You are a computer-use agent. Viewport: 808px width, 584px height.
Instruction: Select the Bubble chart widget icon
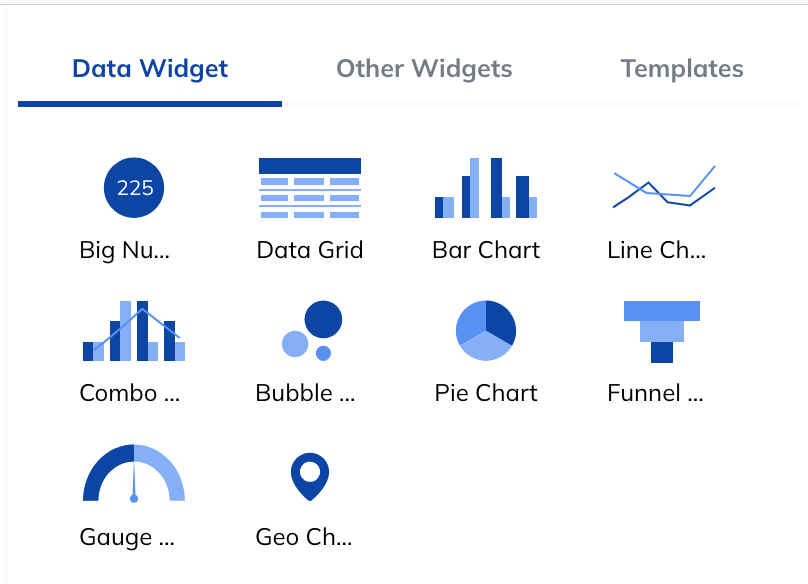(x=309, y=330)
